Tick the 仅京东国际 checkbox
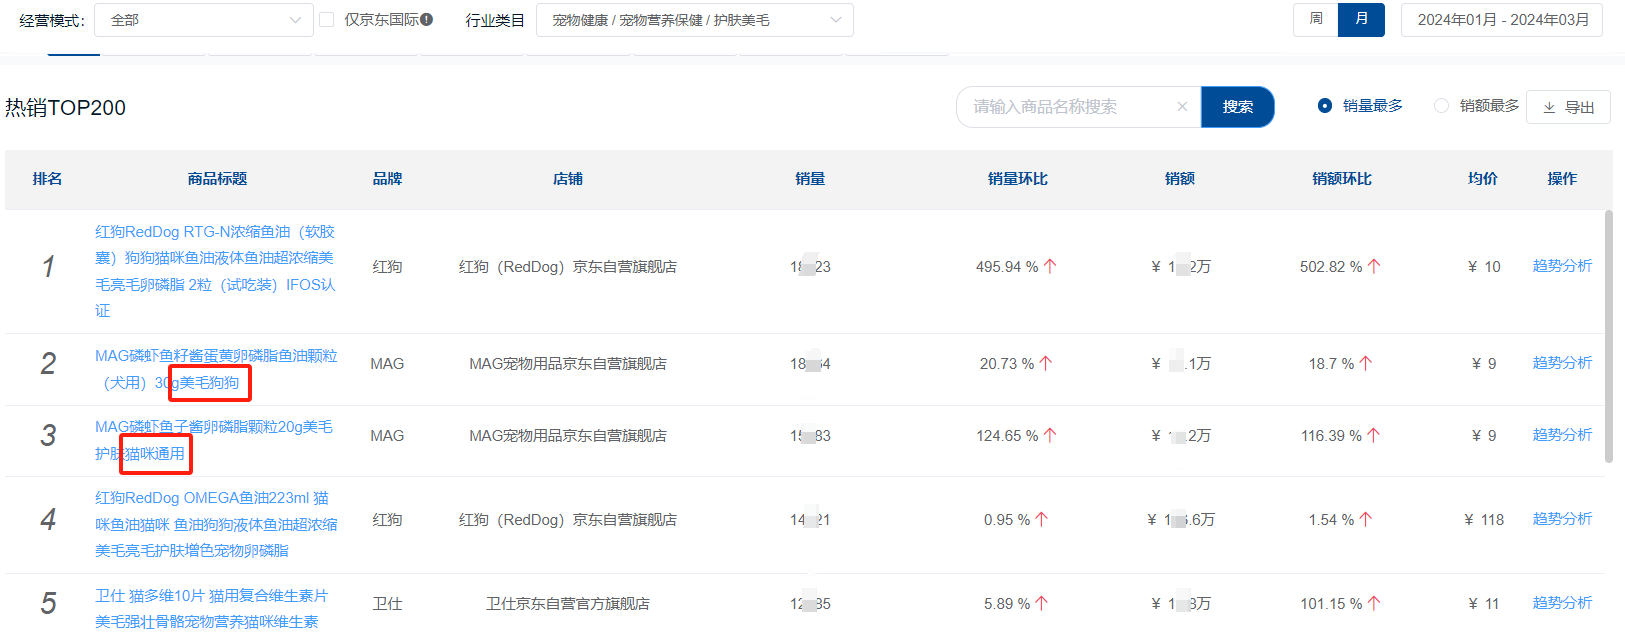 click(326, 19)
